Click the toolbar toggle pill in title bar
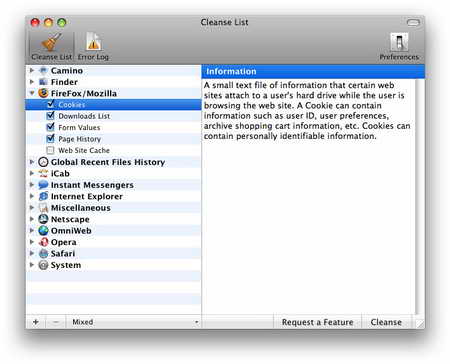450x364 pixels. (413, 23)
